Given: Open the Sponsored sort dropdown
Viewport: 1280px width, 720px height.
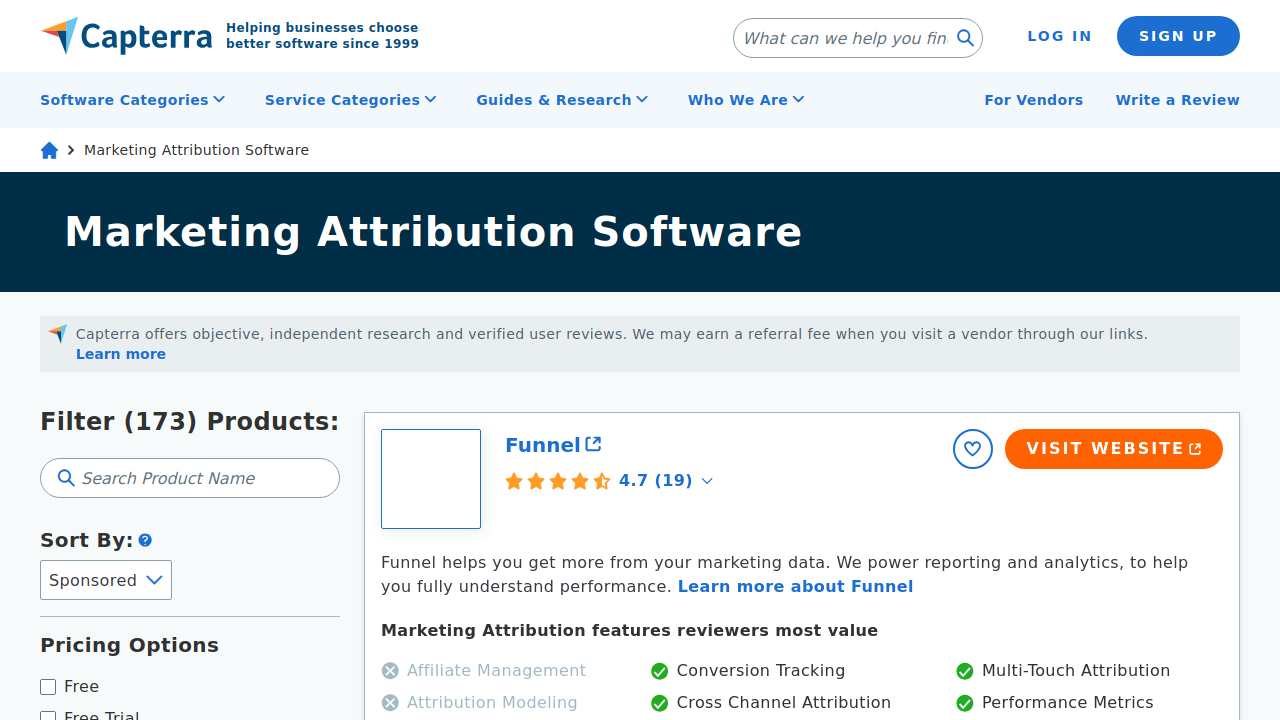Looking at the screenshot, I should point(106,580).
